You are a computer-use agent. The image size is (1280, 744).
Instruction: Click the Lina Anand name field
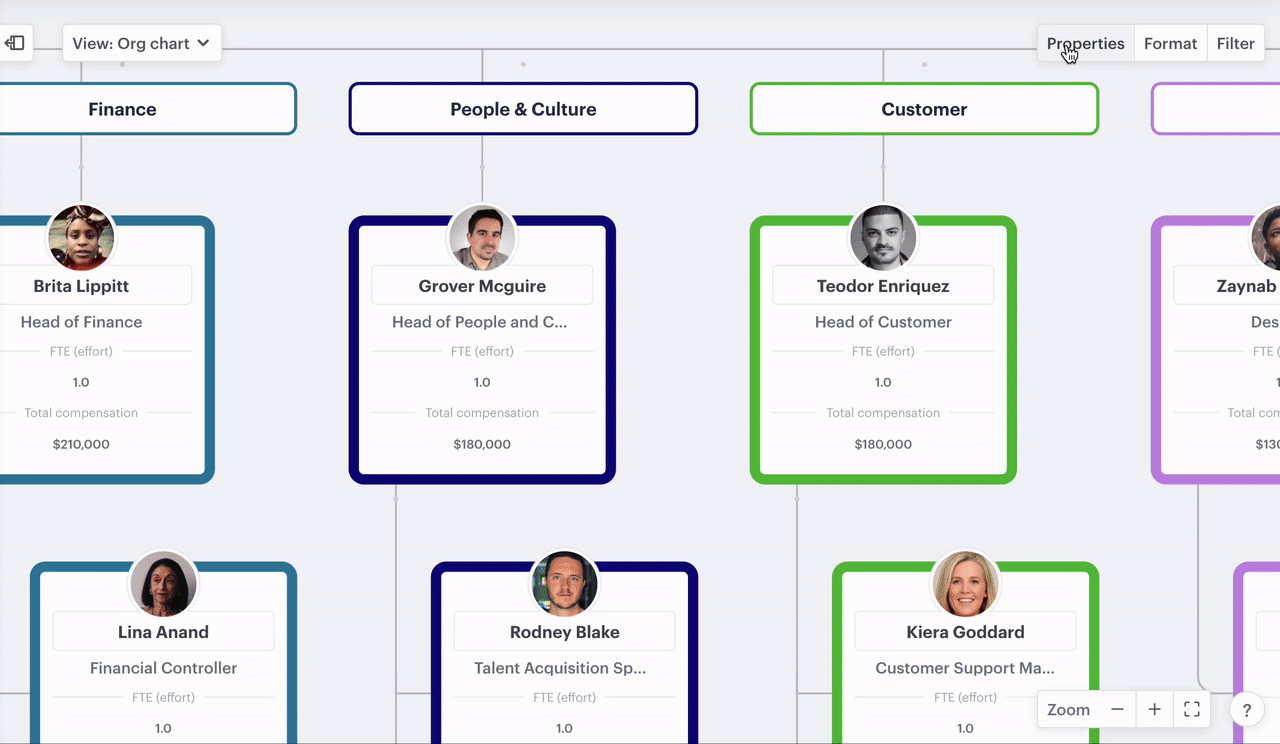pos(163,632)
